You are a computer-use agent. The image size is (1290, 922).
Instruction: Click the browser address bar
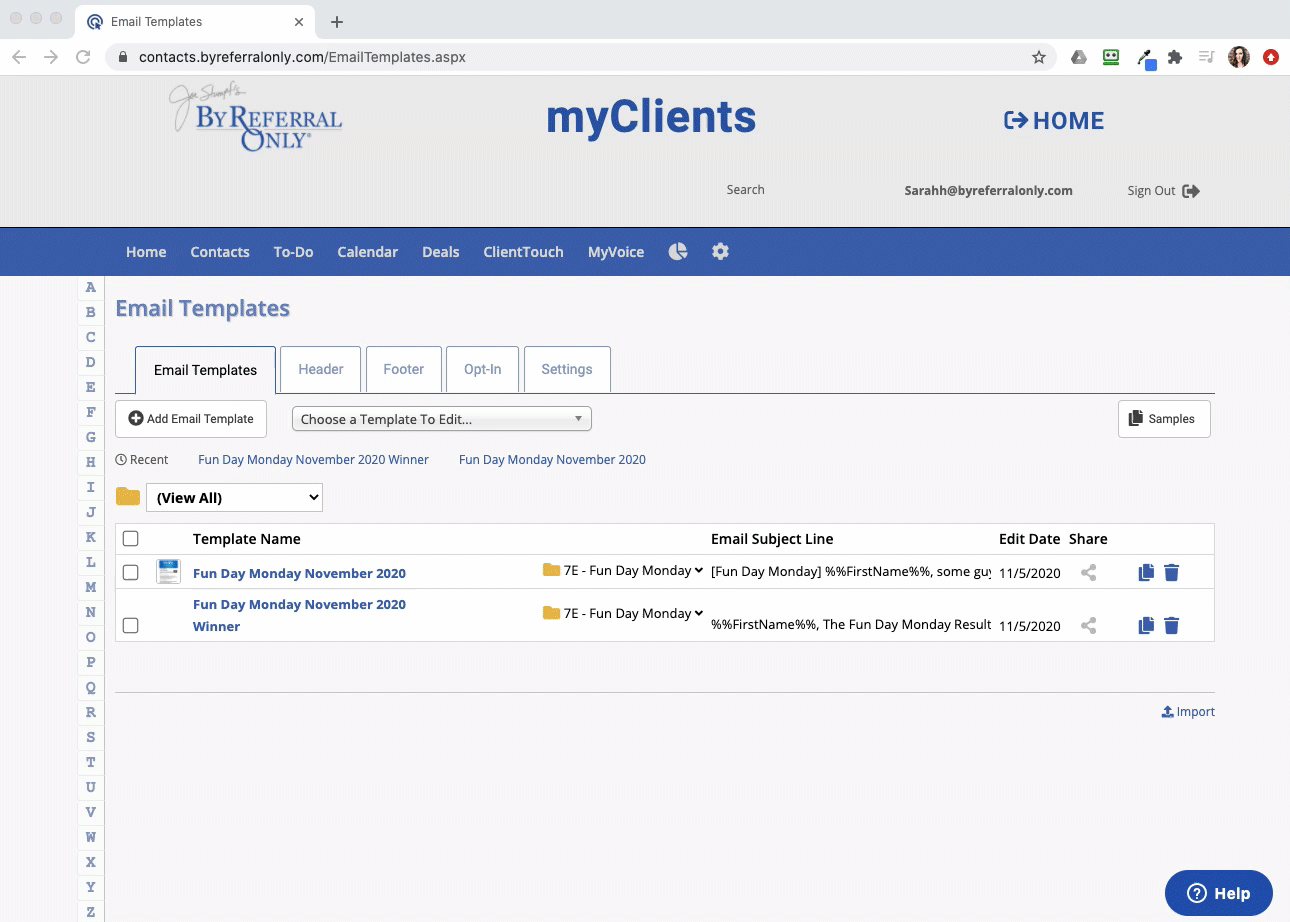tap(580, 57)
